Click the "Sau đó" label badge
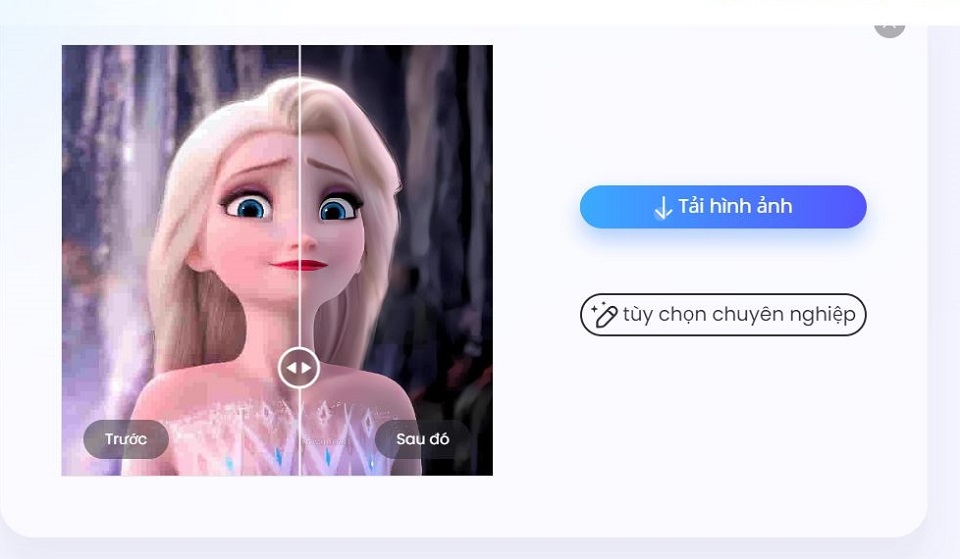Viewport: 960px width, 559px height. click(422, 439)
